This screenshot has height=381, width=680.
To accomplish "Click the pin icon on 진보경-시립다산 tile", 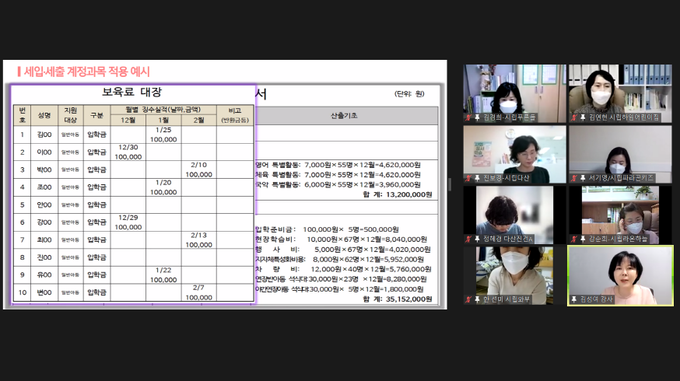I will 477,178.
